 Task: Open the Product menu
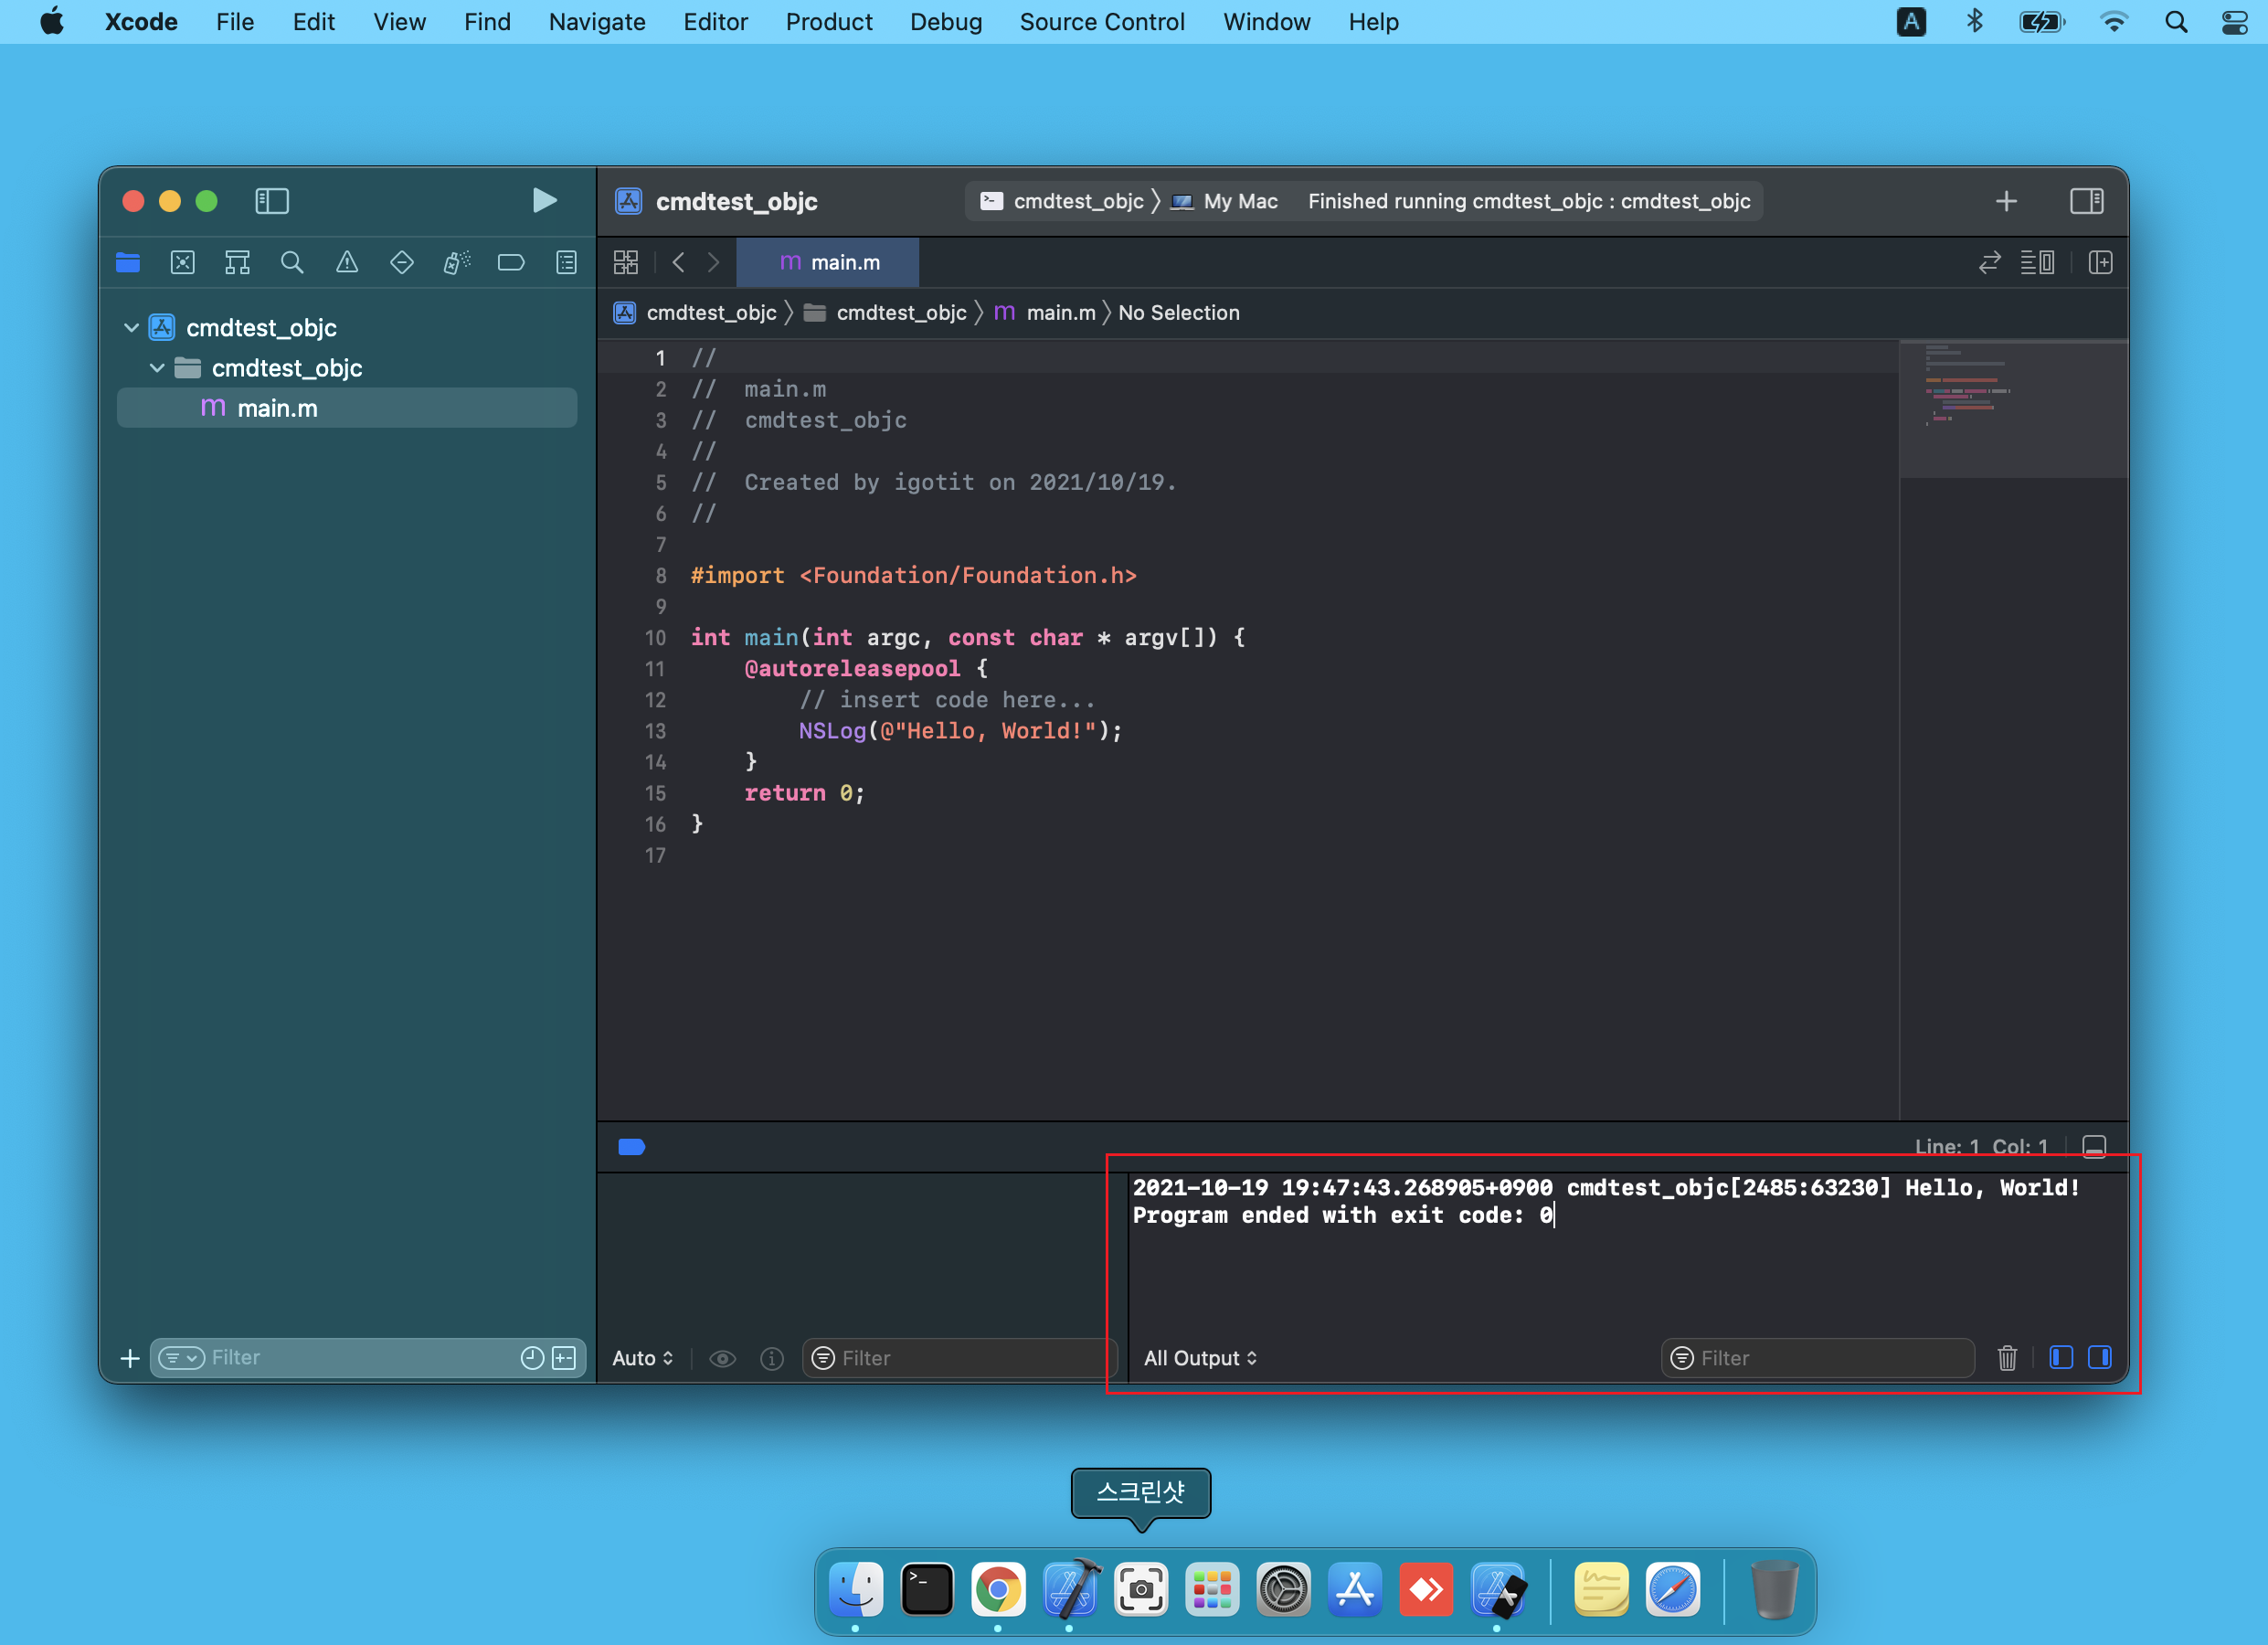coord(828,22)
